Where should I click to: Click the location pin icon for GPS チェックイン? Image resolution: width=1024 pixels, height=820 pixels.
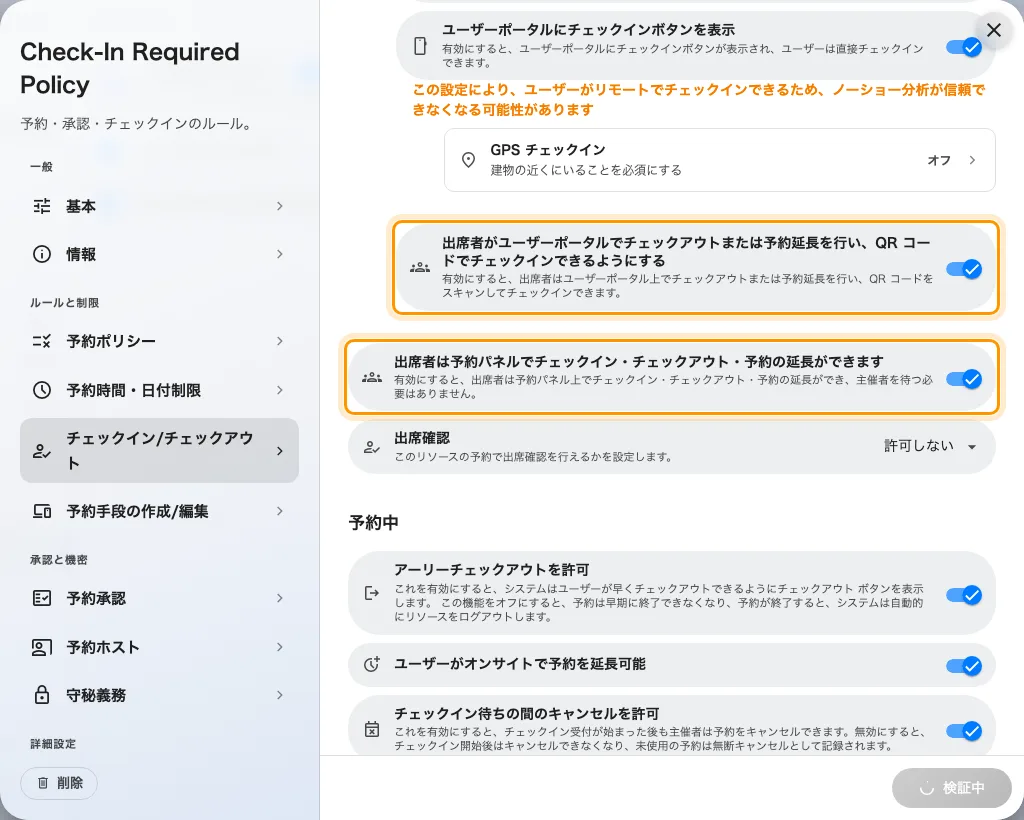click(x=468, y=160)
